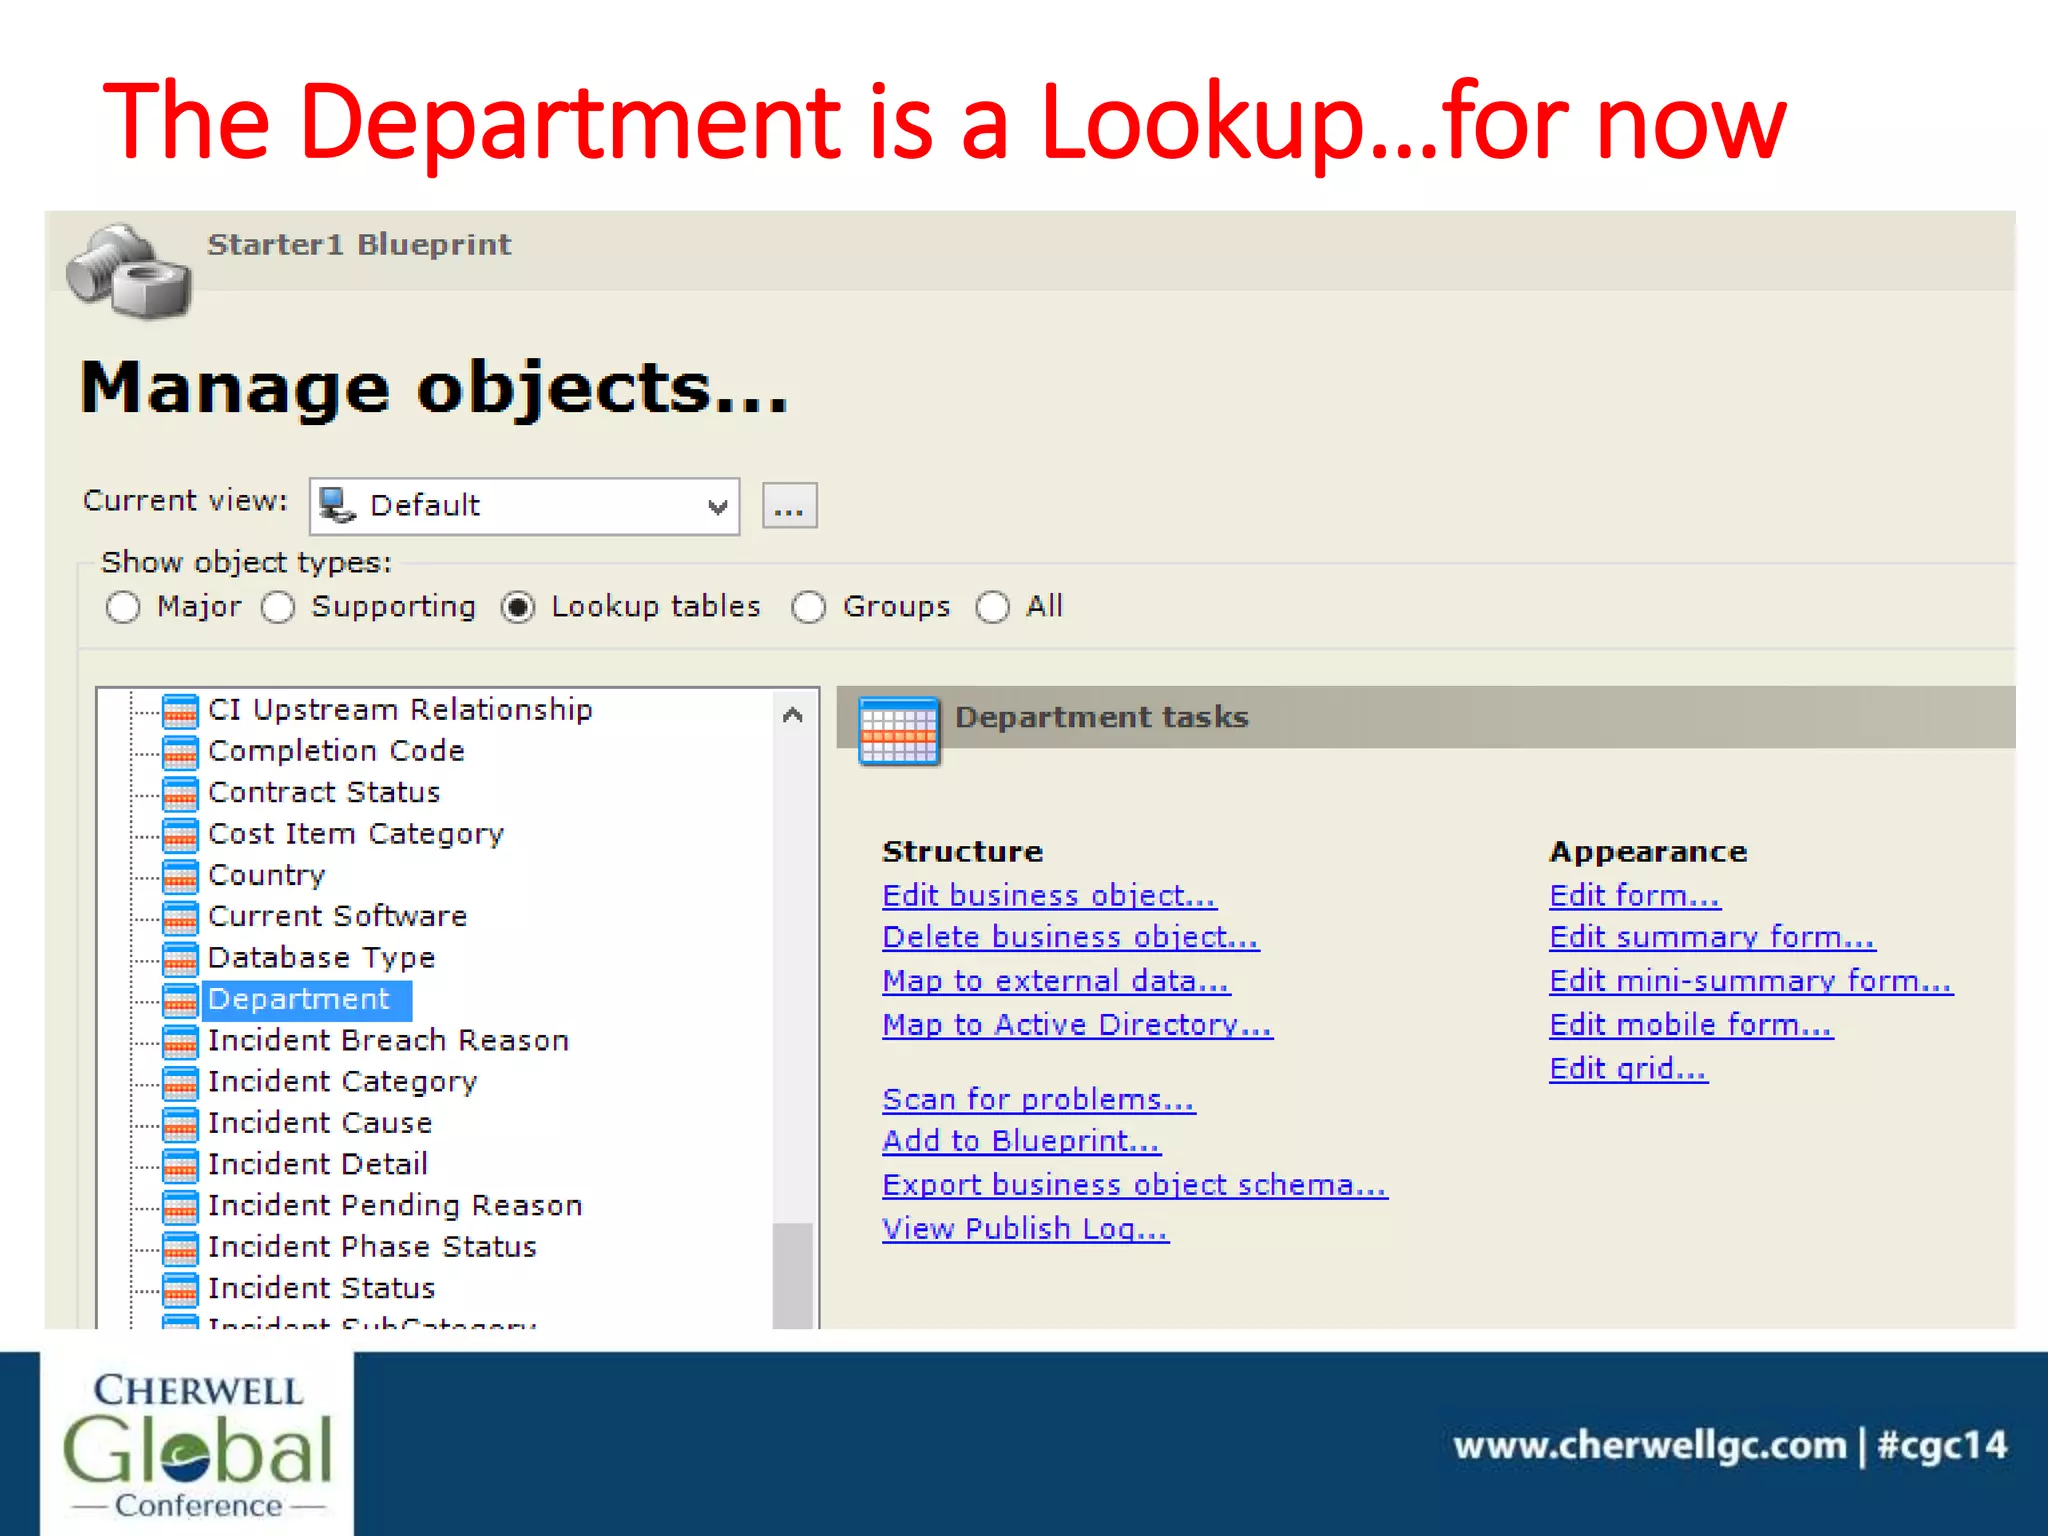
Task: Click the Database Type table icon
Action: click(180, 958)
